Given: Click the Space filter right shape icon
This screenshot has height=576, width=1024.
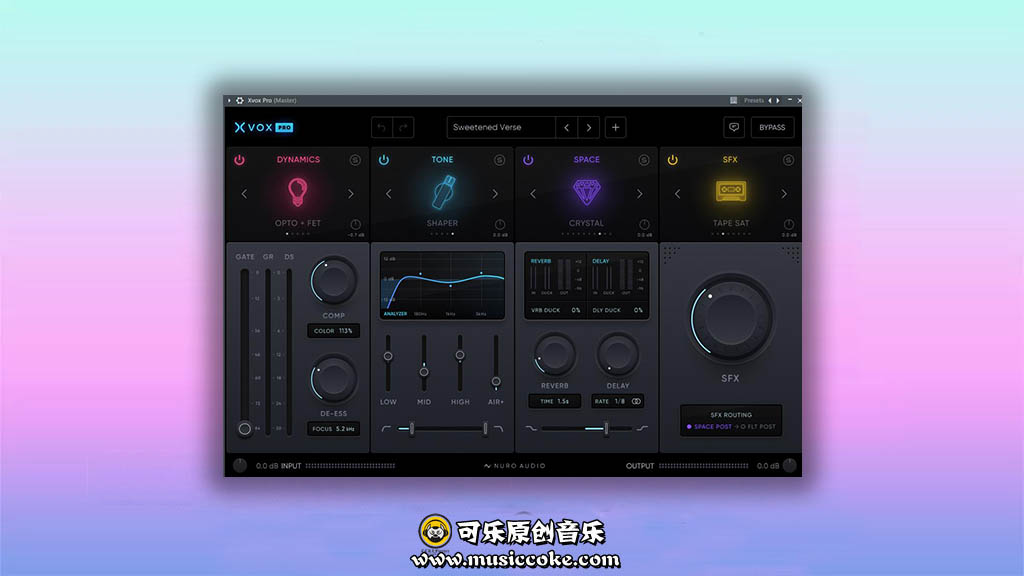Looking at the screenshot, I should point(643,428).
